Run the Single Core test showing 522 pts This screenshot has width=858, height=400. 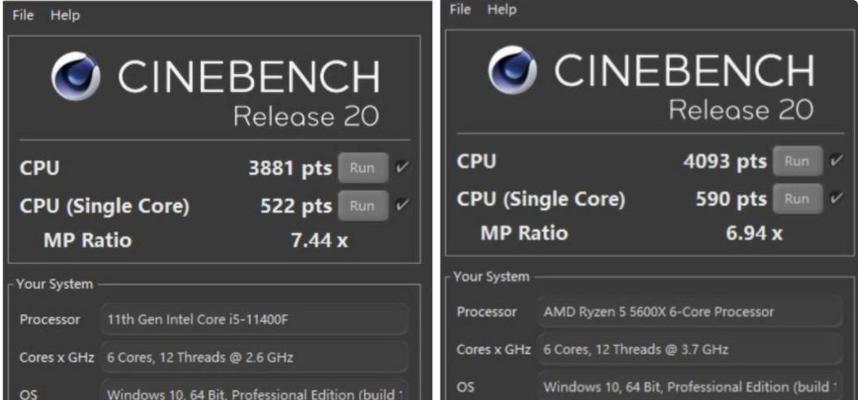coord(363,206)
